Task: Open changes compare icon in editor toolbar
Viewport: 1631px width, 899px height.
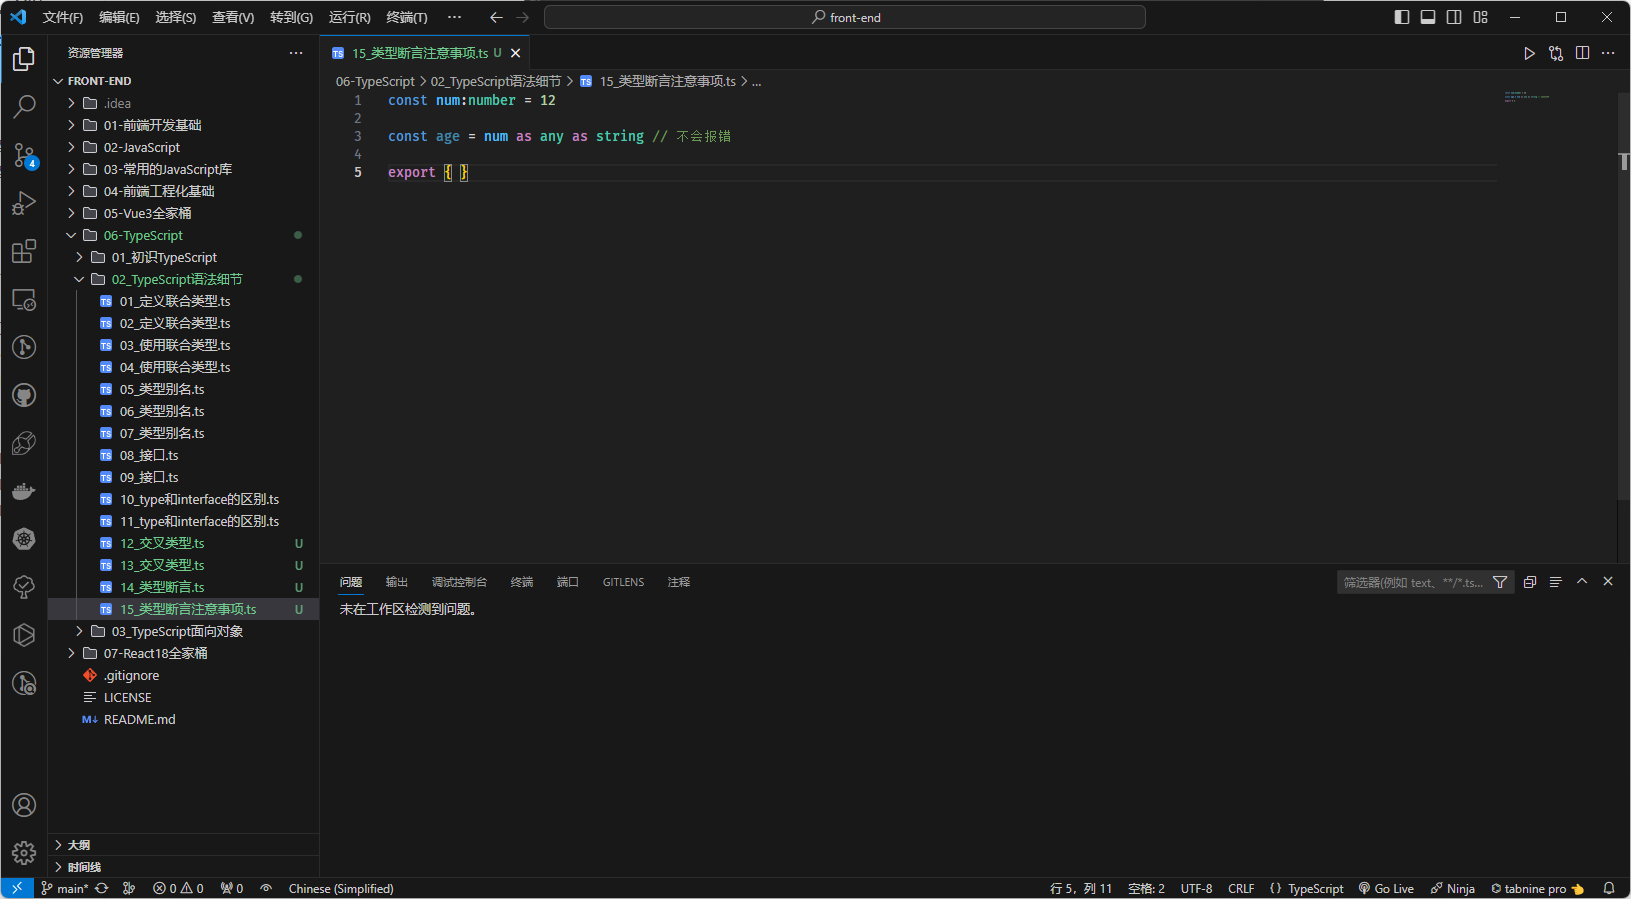Action: point(1556,53)
